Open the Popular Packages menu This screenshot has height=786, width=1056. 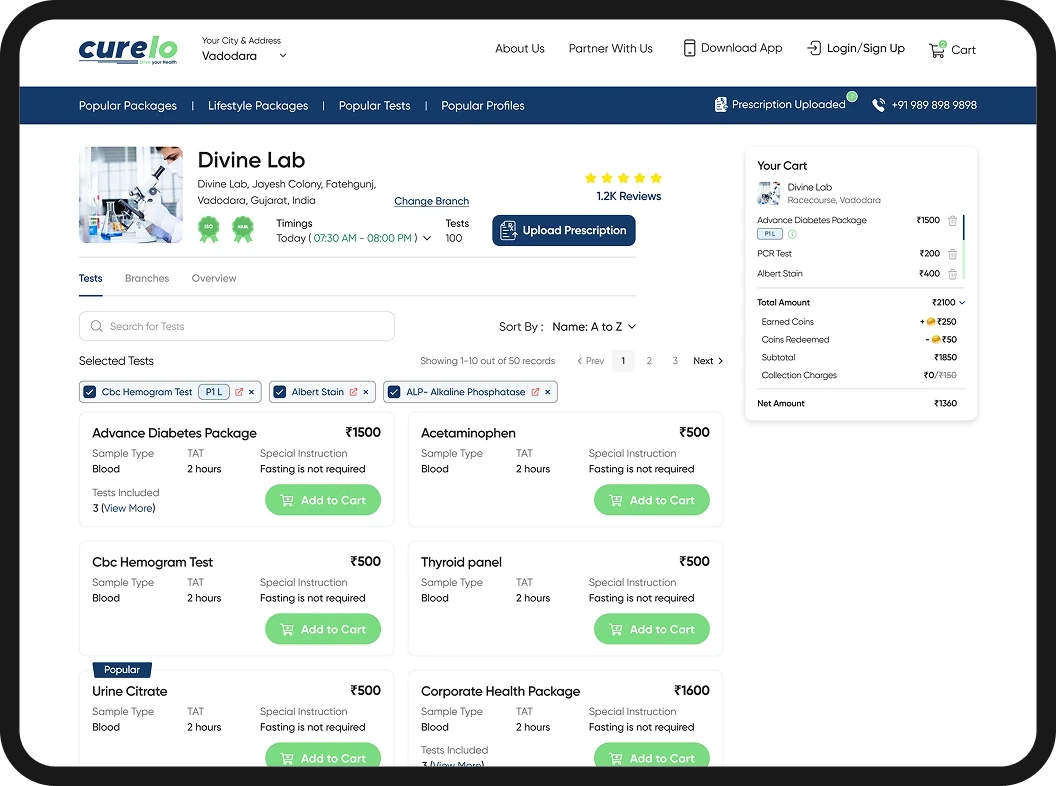click(128, 105)
